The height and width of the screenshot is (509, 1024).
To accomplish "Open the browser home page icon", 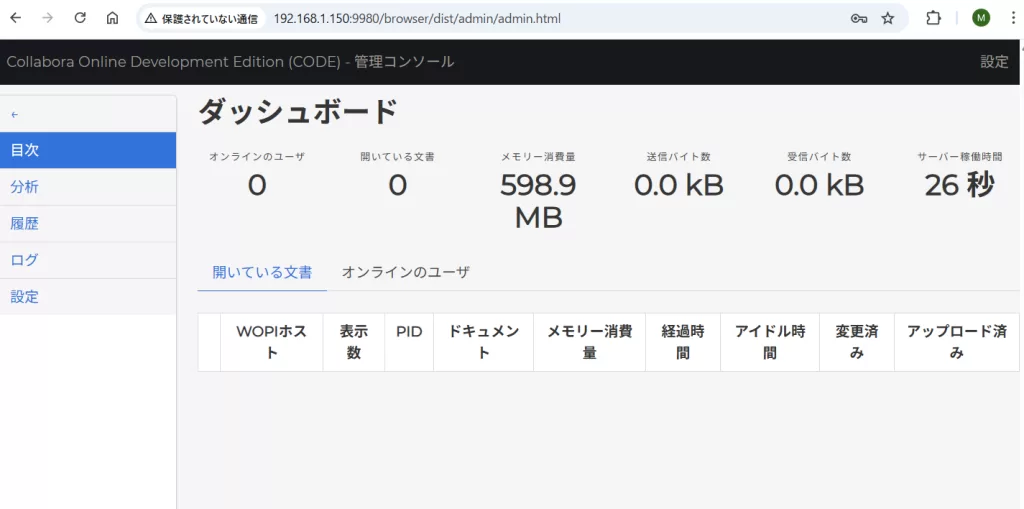I will click(112, 18).
